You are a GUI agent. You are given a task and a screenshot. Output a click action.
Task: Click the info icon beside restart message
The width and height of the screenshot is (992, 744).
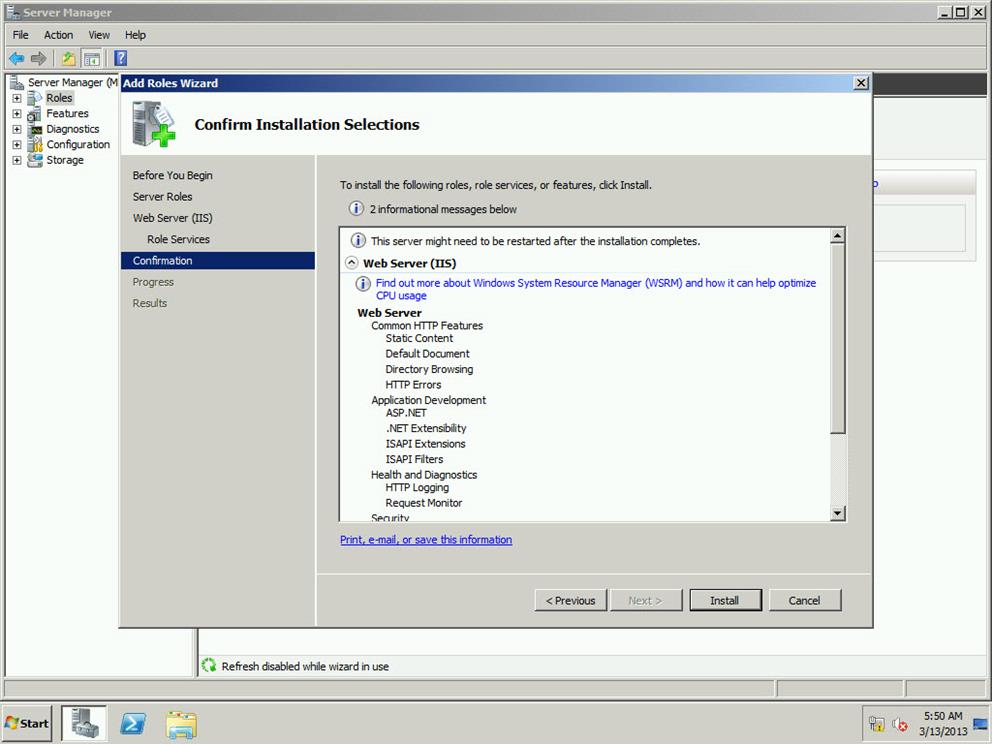(358, 240)
